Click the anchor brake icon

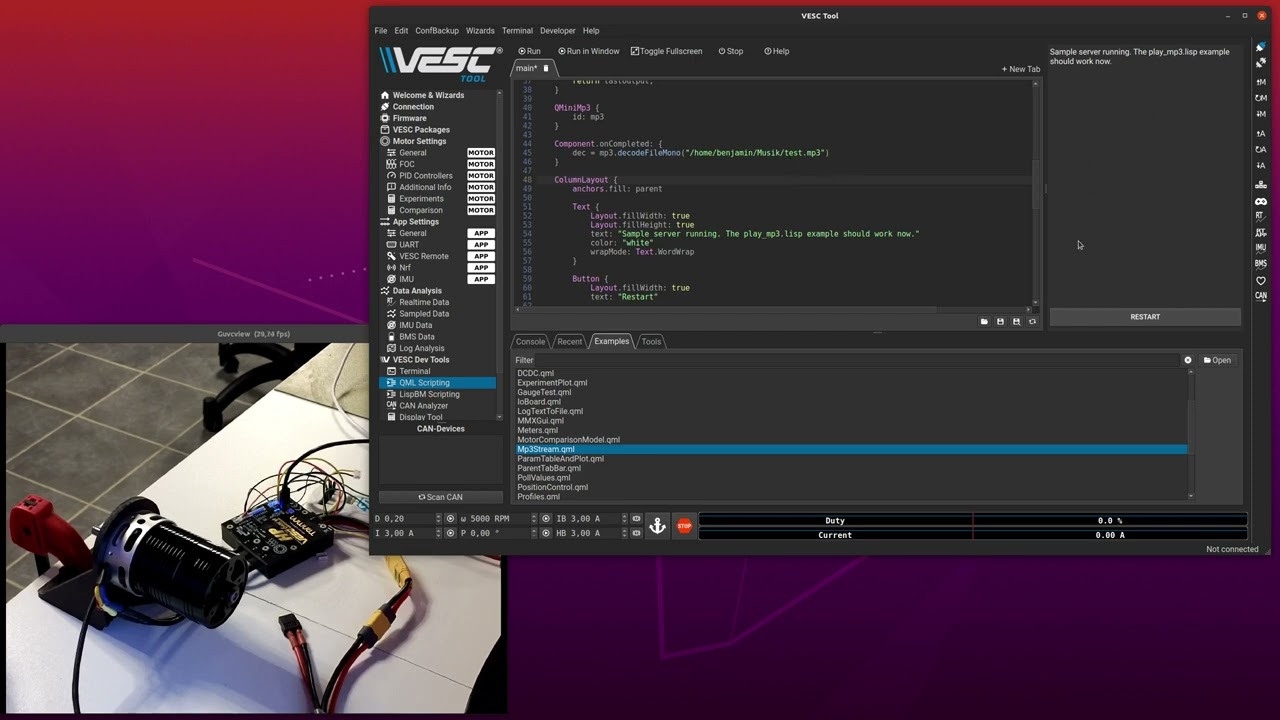657,526
